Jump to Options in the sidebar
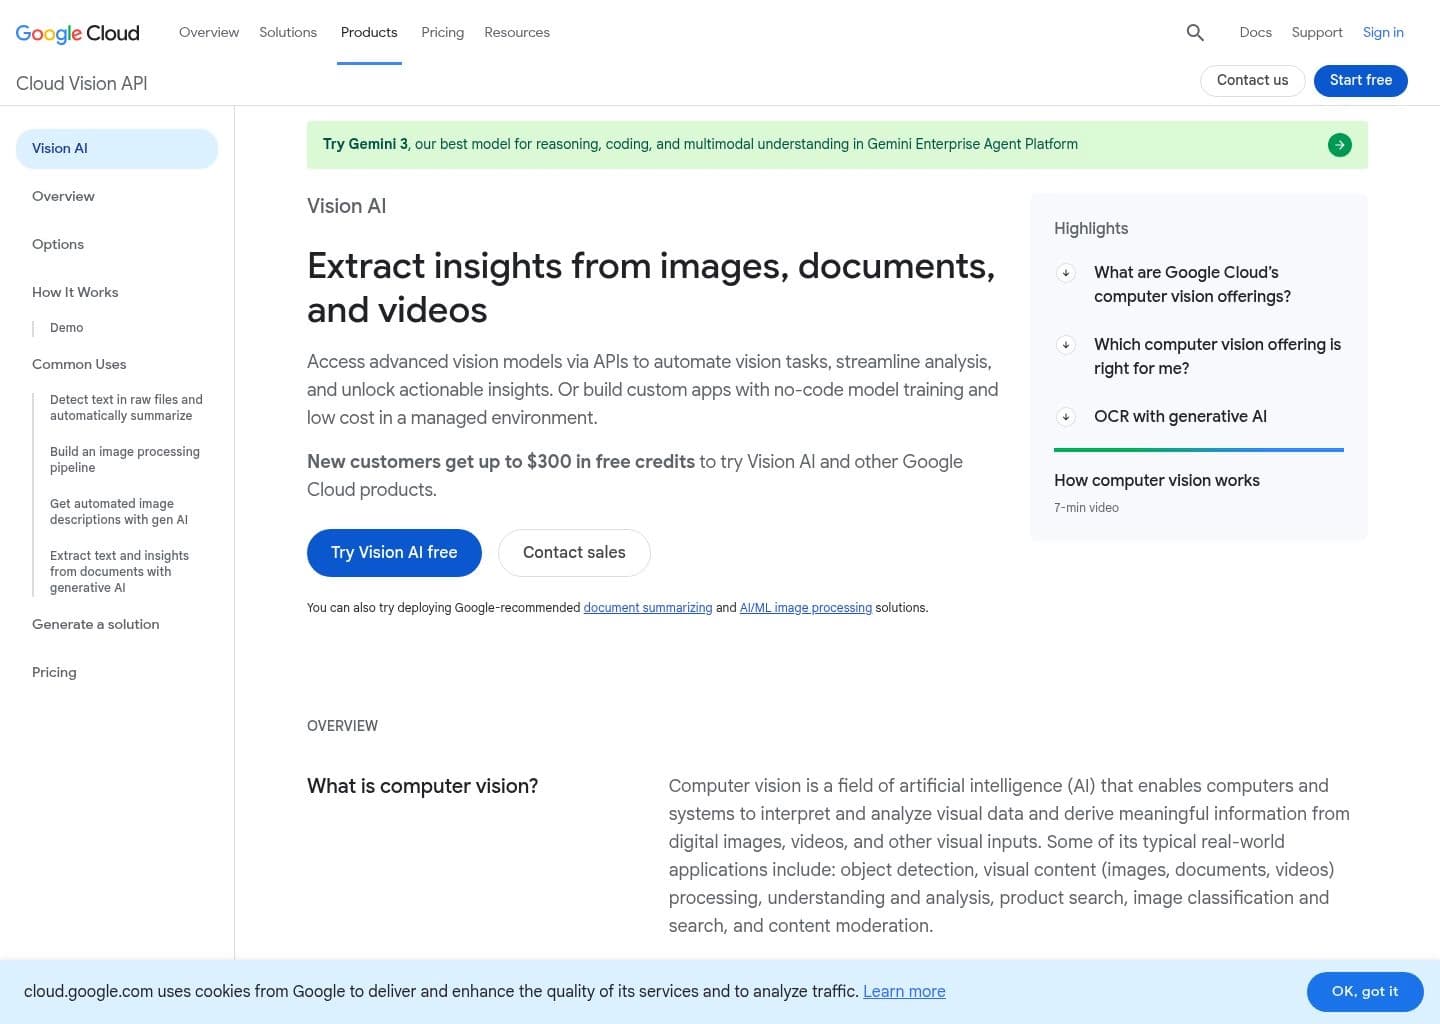 pos(58,244)
